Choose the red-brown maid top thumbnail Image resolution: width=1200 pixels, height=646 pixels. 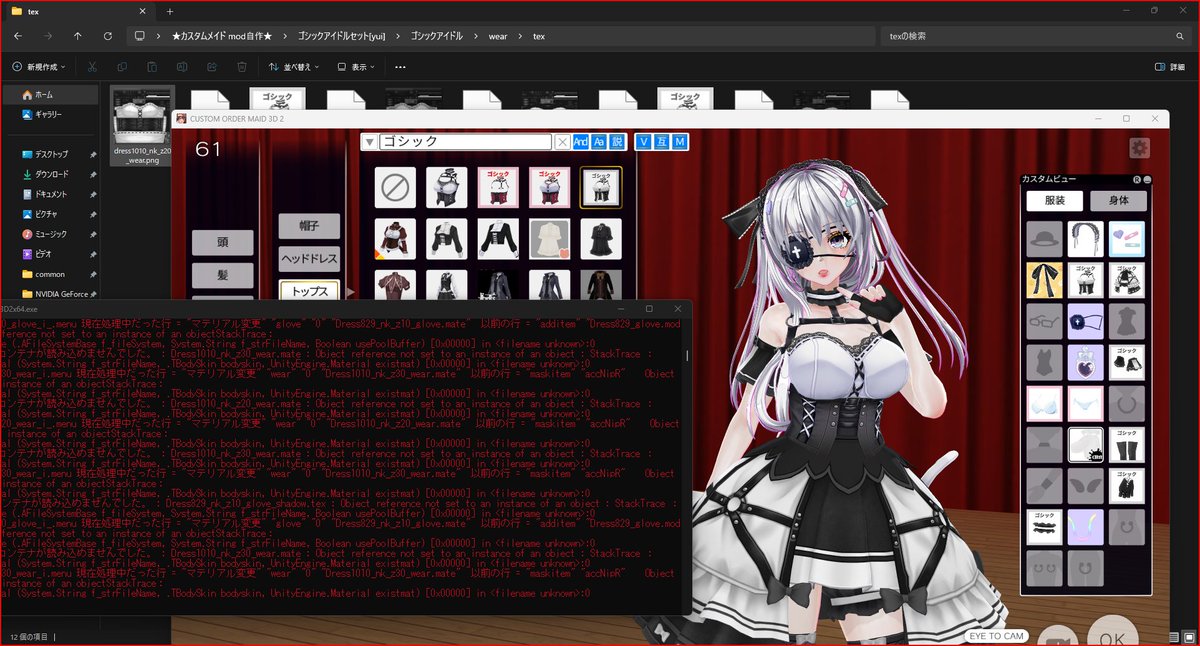click(395, 238)
